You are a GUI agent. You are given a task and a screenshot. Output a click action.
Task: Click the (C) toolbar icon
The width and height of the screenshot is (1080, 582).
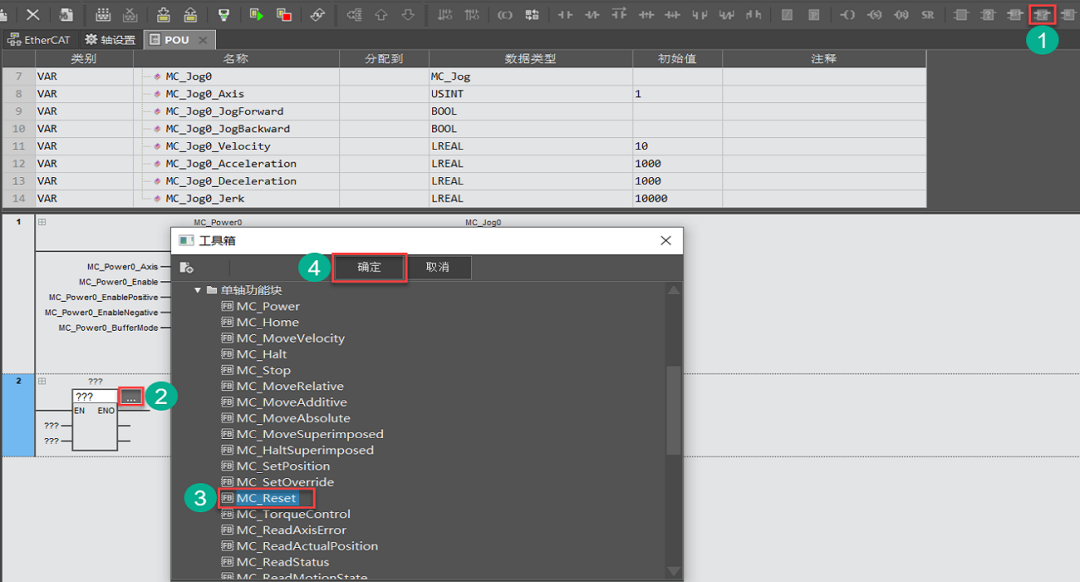505,14
